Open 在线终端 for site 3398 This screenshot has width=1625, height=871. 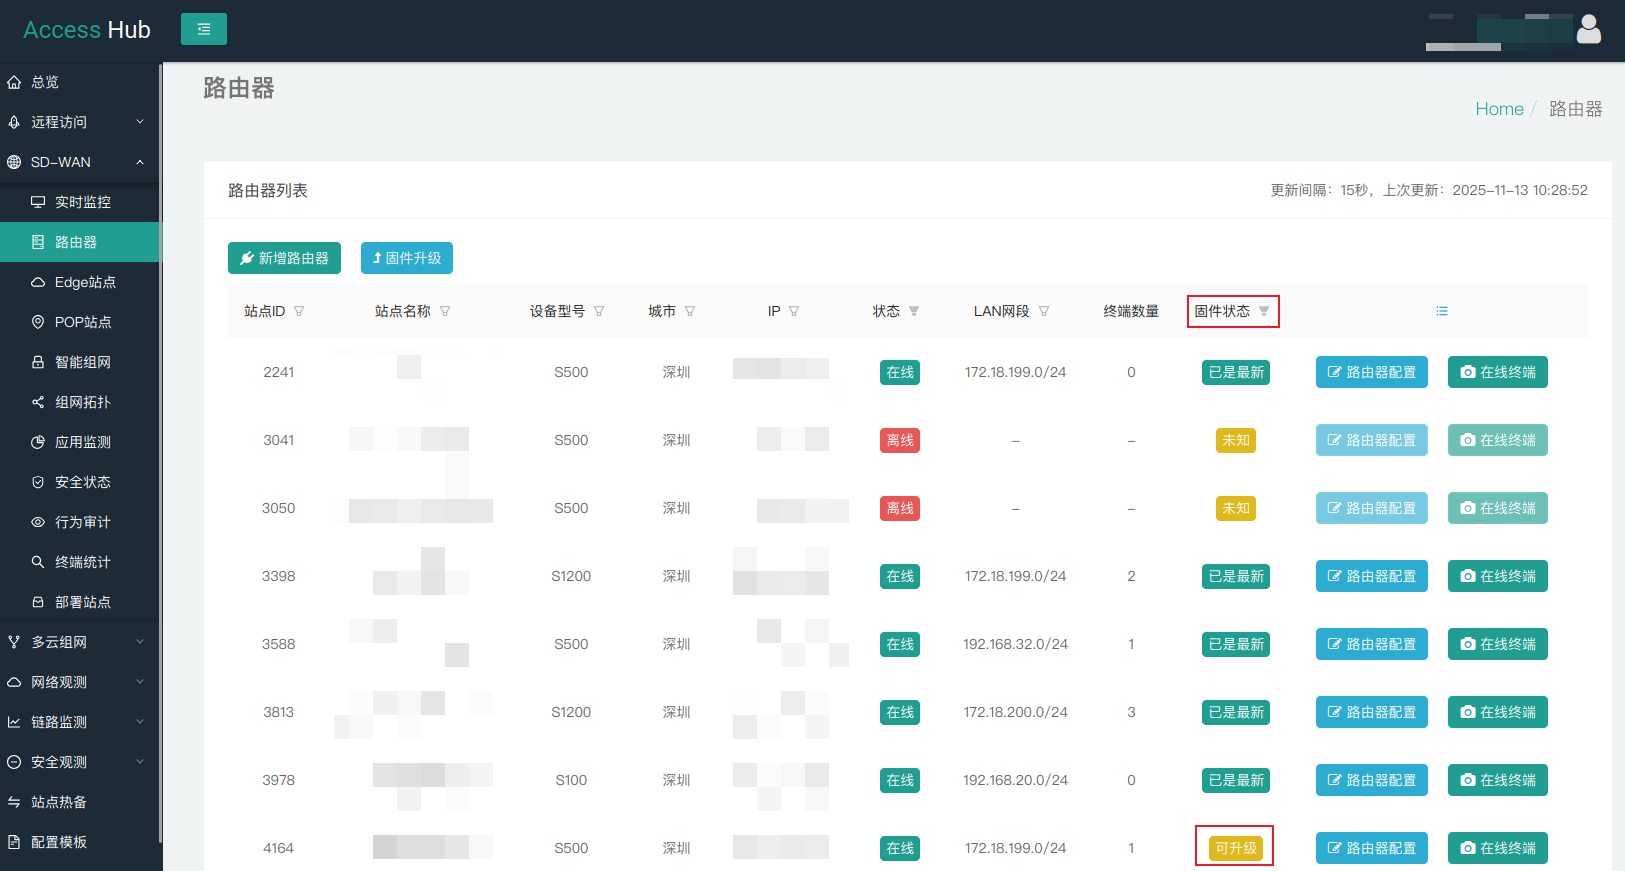[1498, 576]
